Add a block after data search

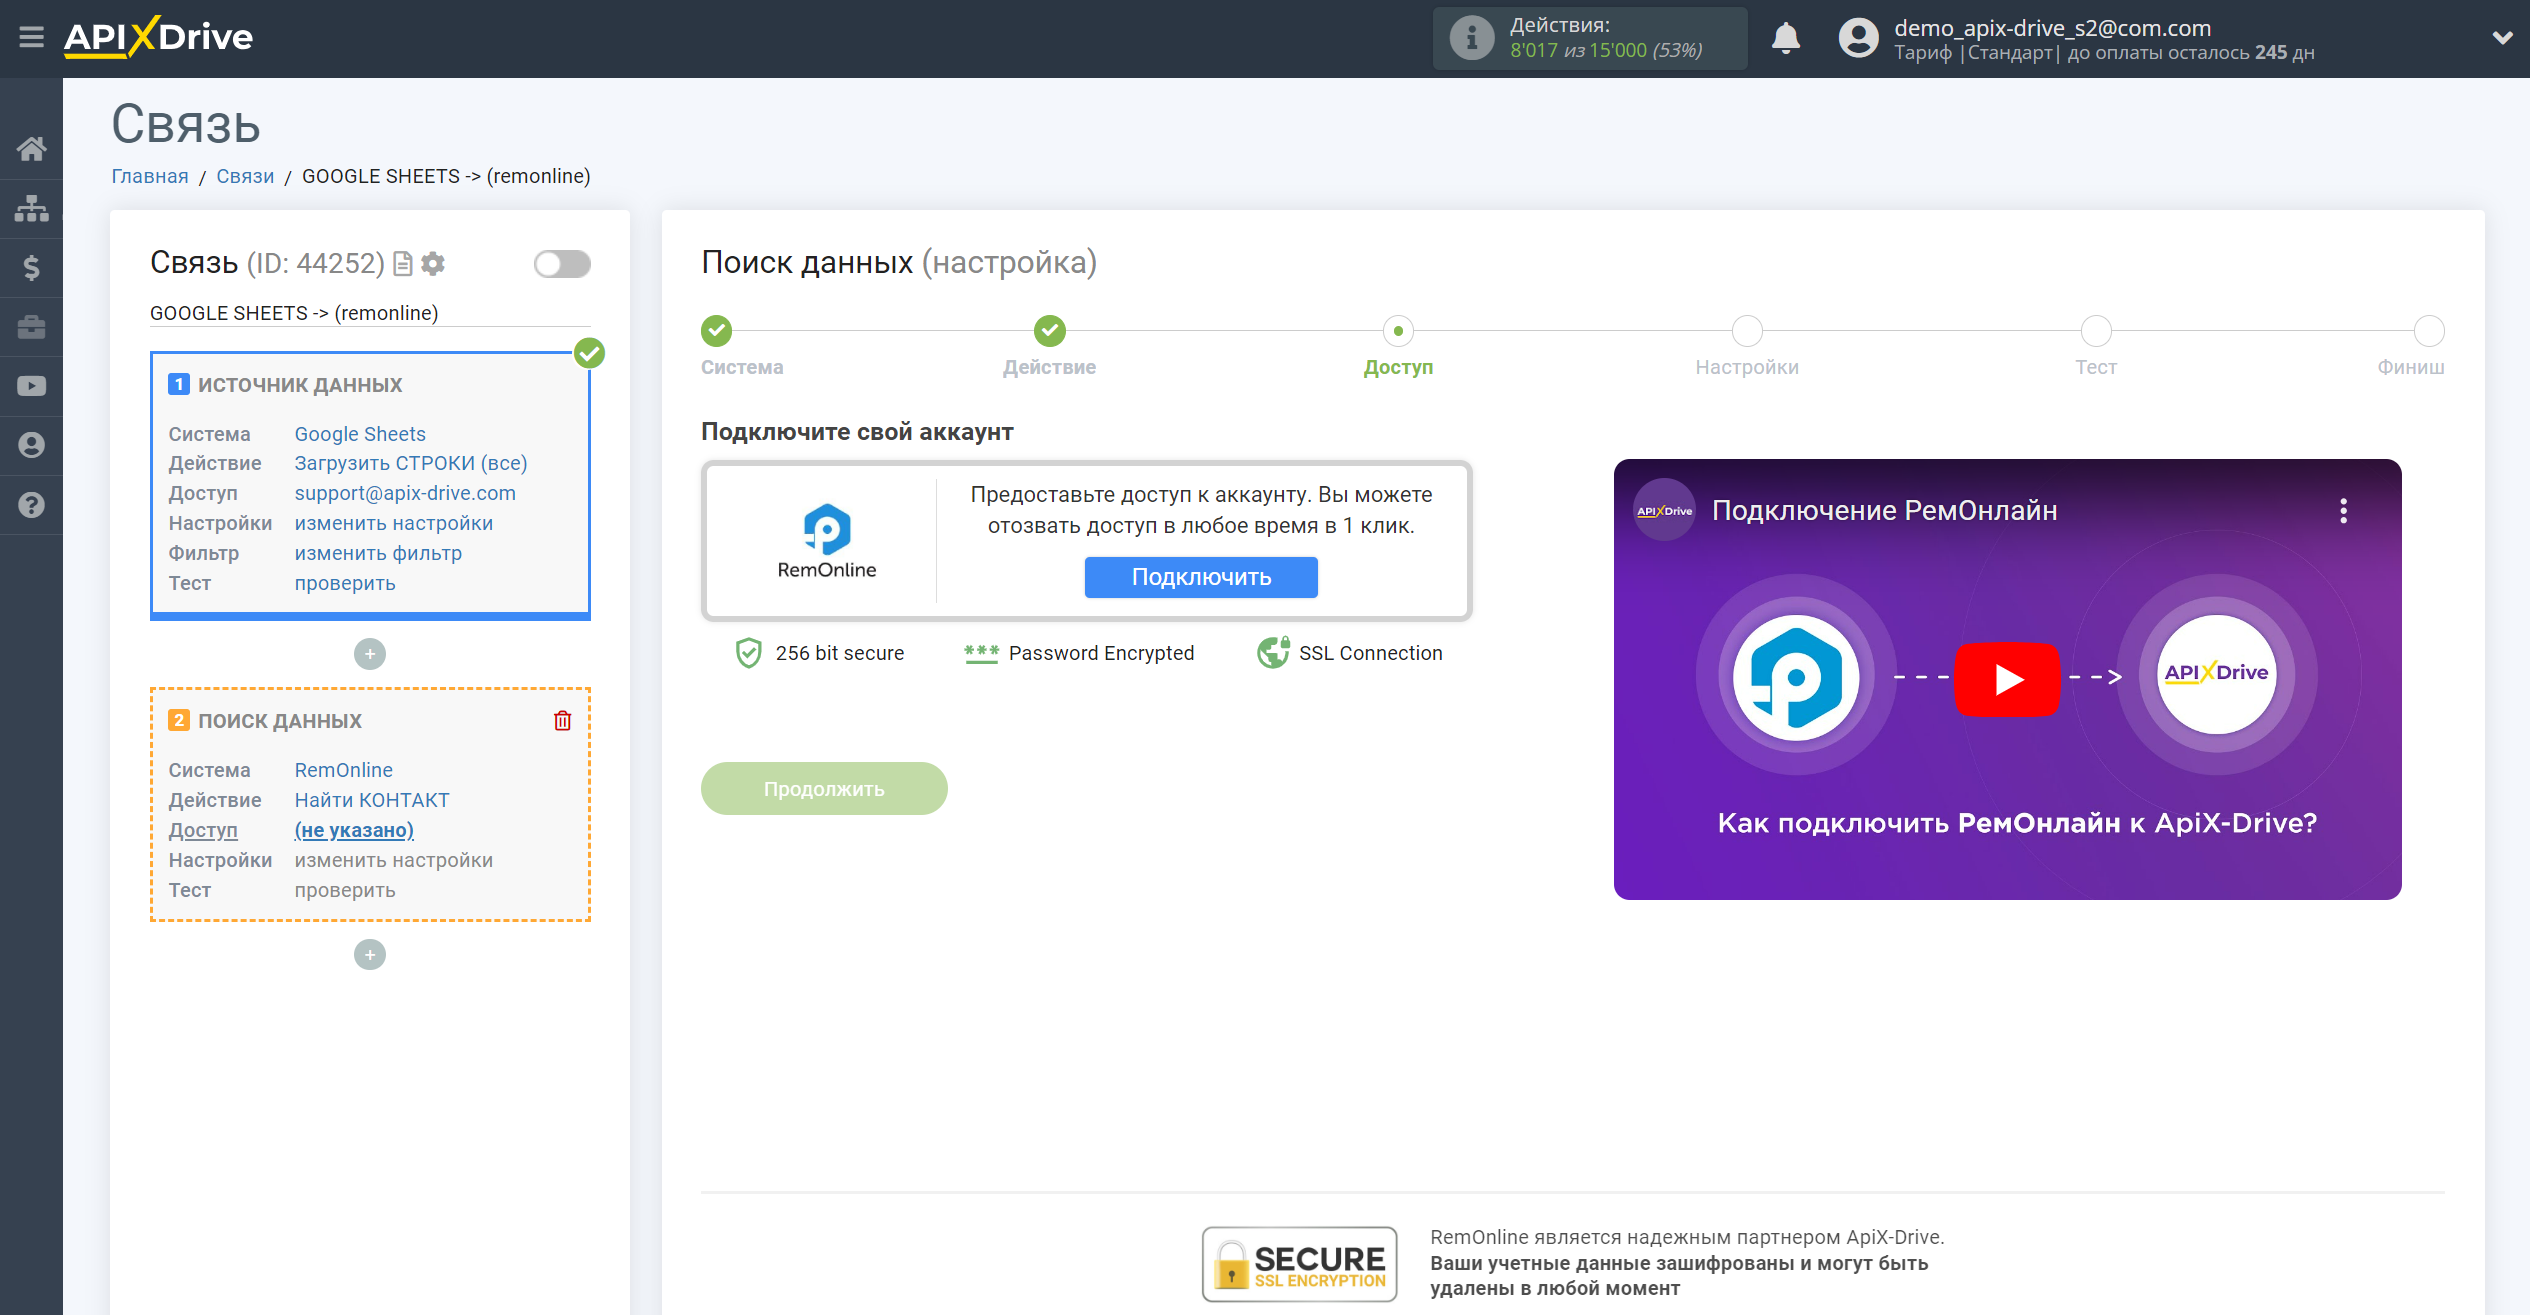(x=370, y=955)
